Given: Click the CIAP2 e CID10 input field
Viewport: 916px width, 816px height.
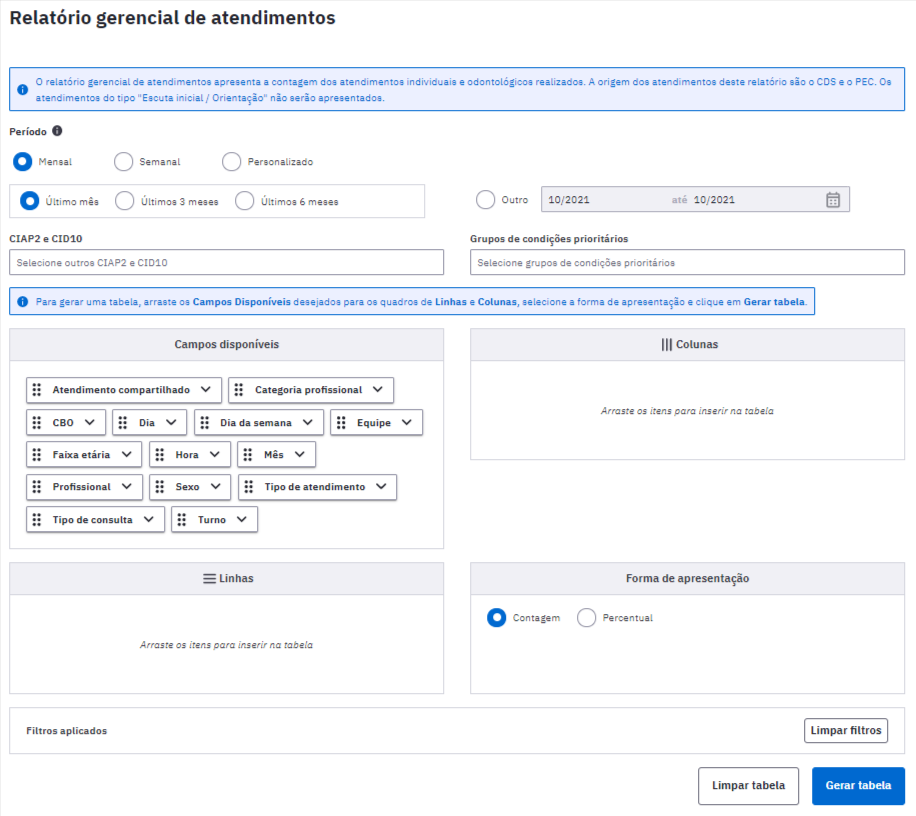Looking at the screenshot, I should (227, 262).
